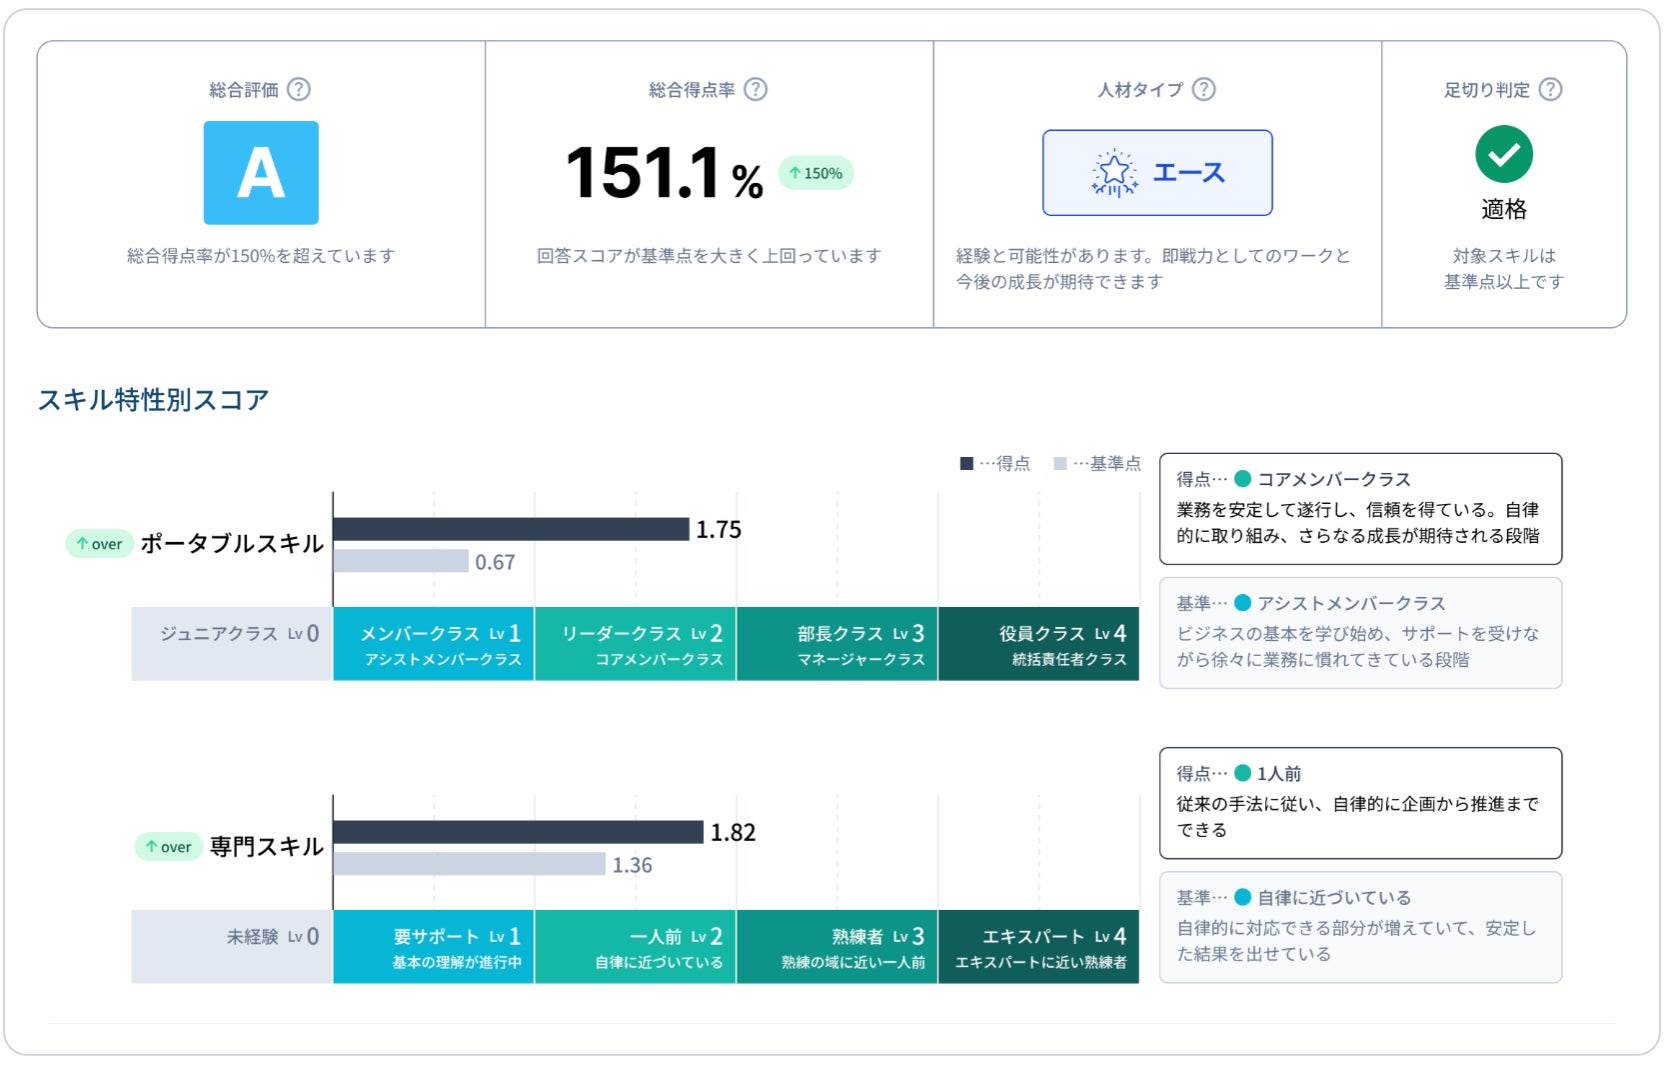Click the blue dot beside アシストメンバークラス
The width and height of the screenshot is (1670, 1066).
tap(1243, 602)
